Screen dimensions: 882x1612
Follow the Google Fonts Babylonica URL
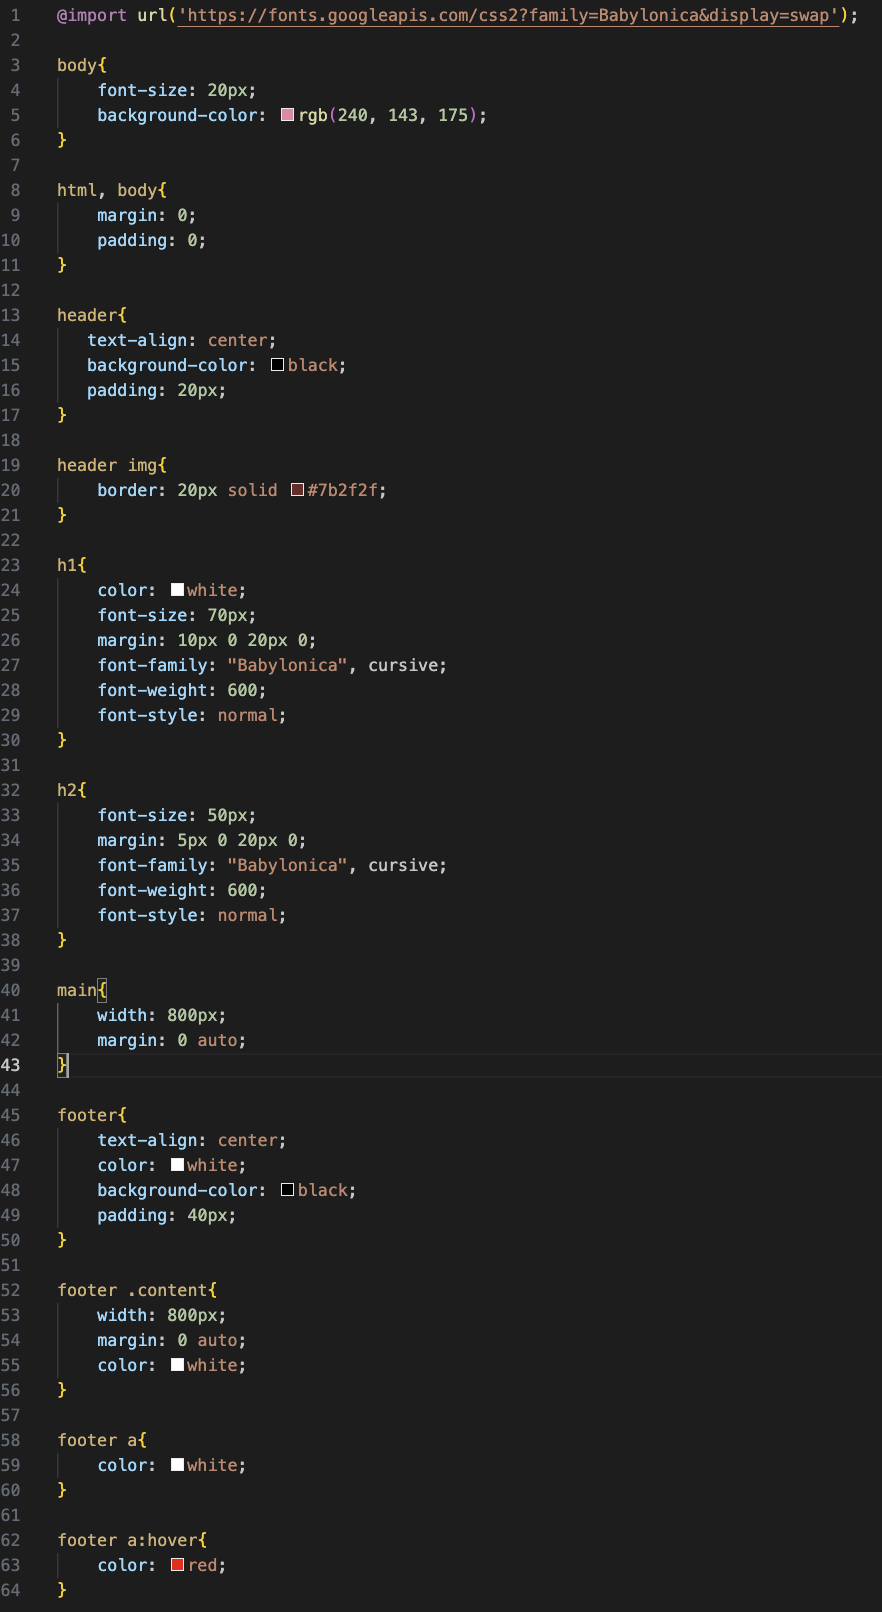pyautogui.click(x=508, y=15)
